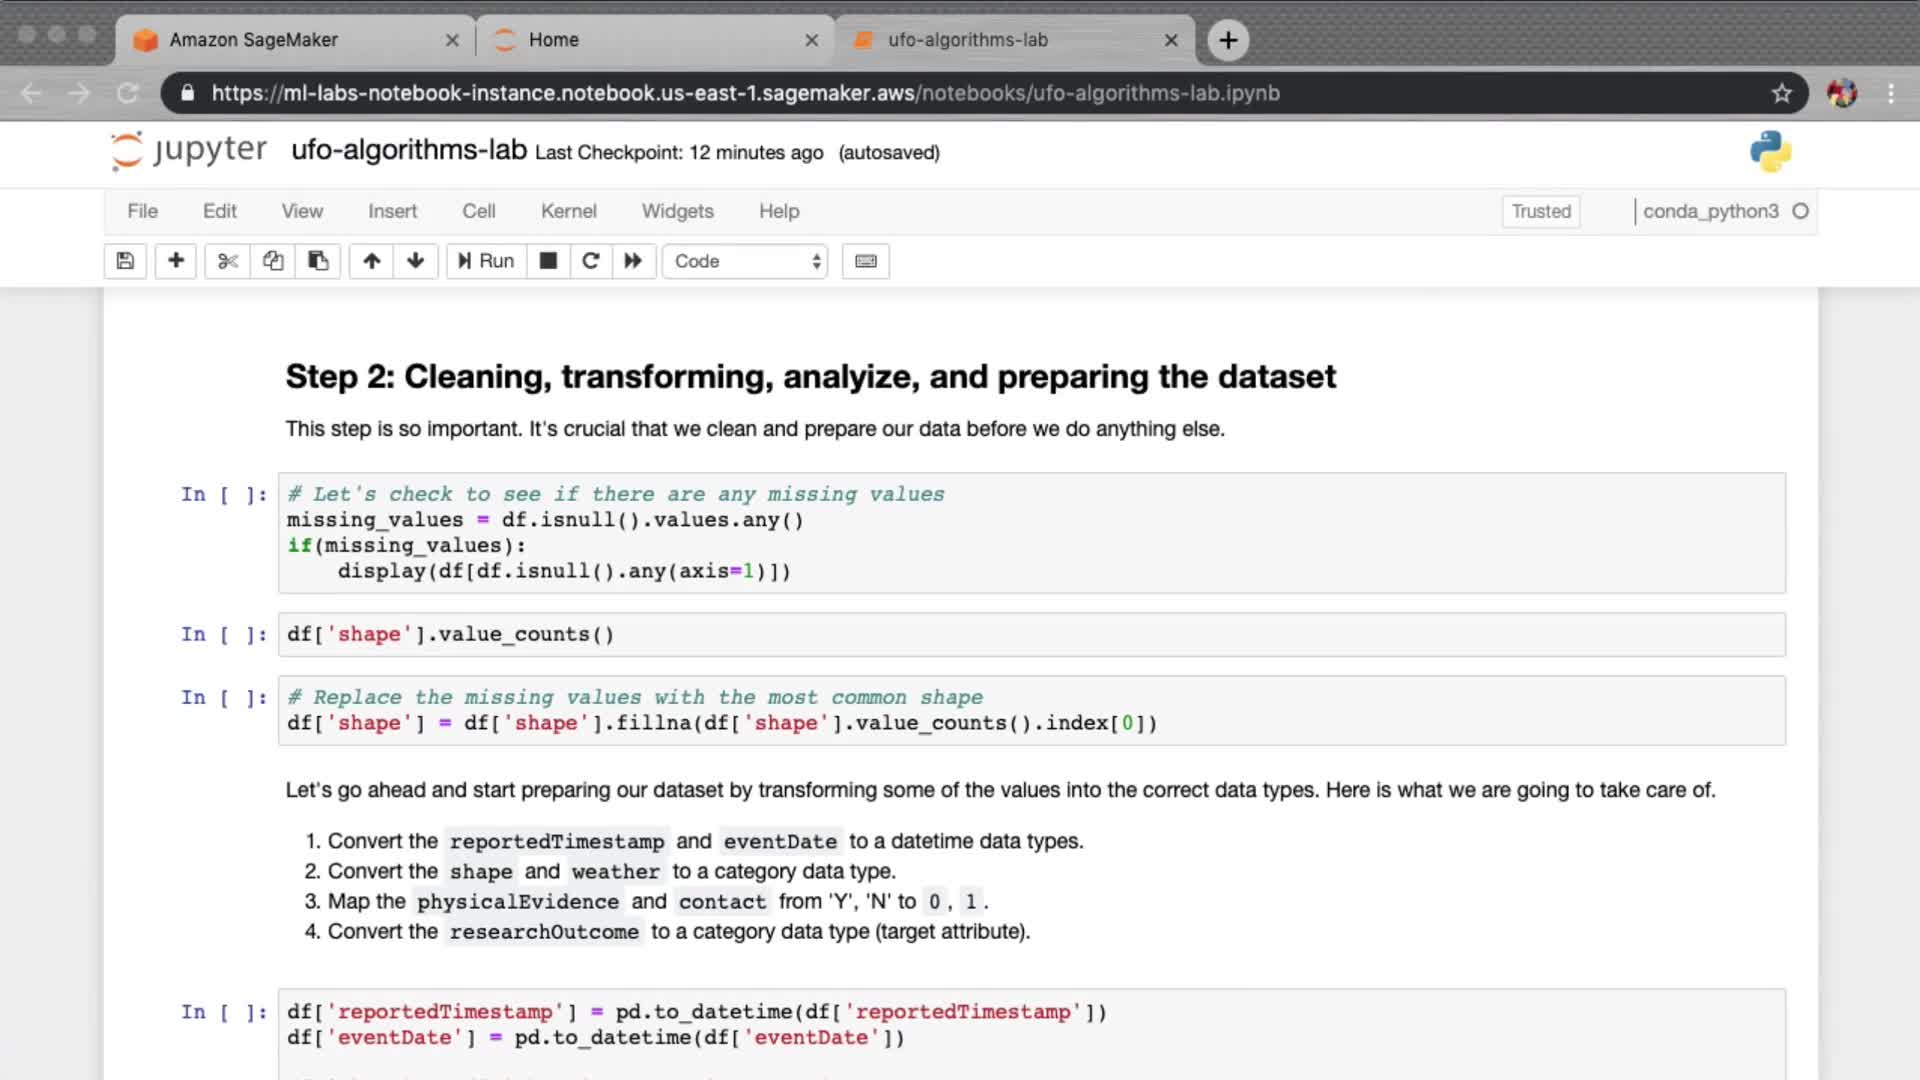
Task: Open the Code cell type dropdown
Action: 746,261
